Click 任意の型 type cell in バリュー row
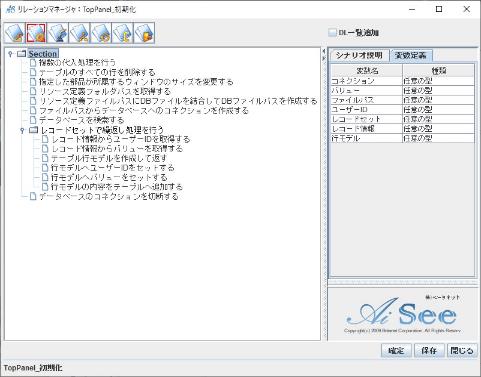The height and width of the screenshot is (377, 481). 438,90
